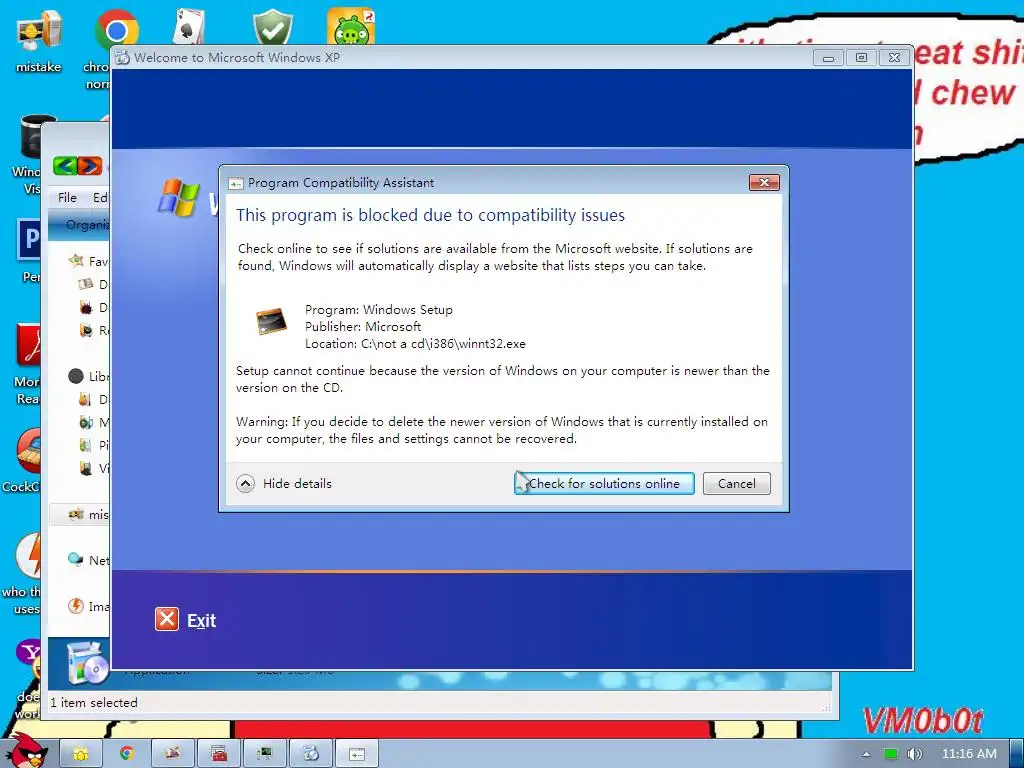1024x768 pixels.
Task: Close the Program Compatibility Assistant with red X
Action: pyautogui.click(x=764, y=182)
